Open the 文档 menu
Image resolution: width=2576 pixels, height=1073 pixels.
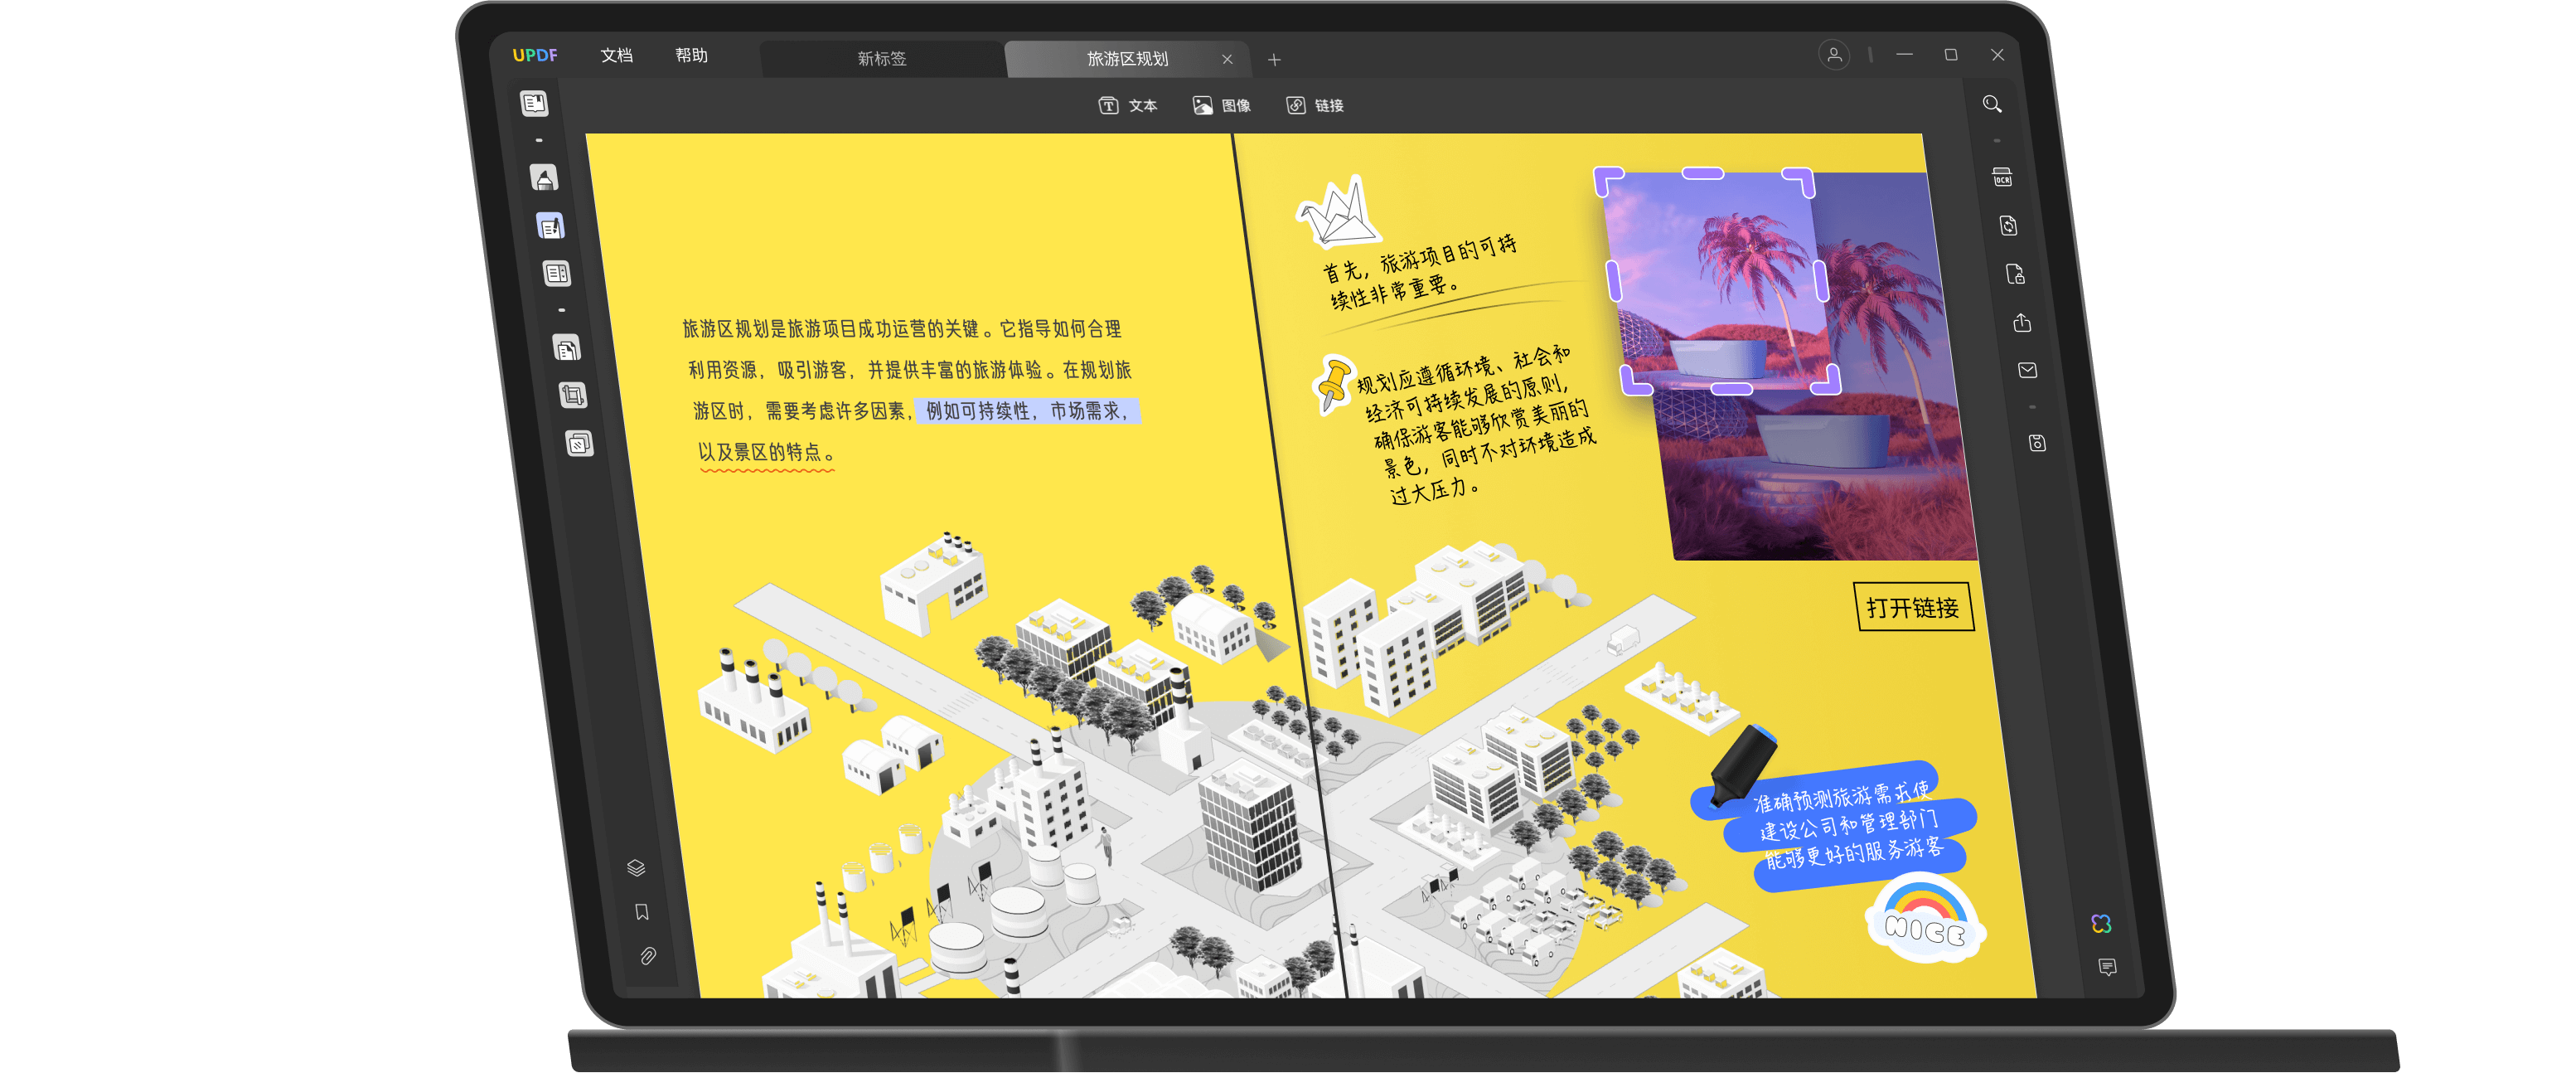pos(617,55)
